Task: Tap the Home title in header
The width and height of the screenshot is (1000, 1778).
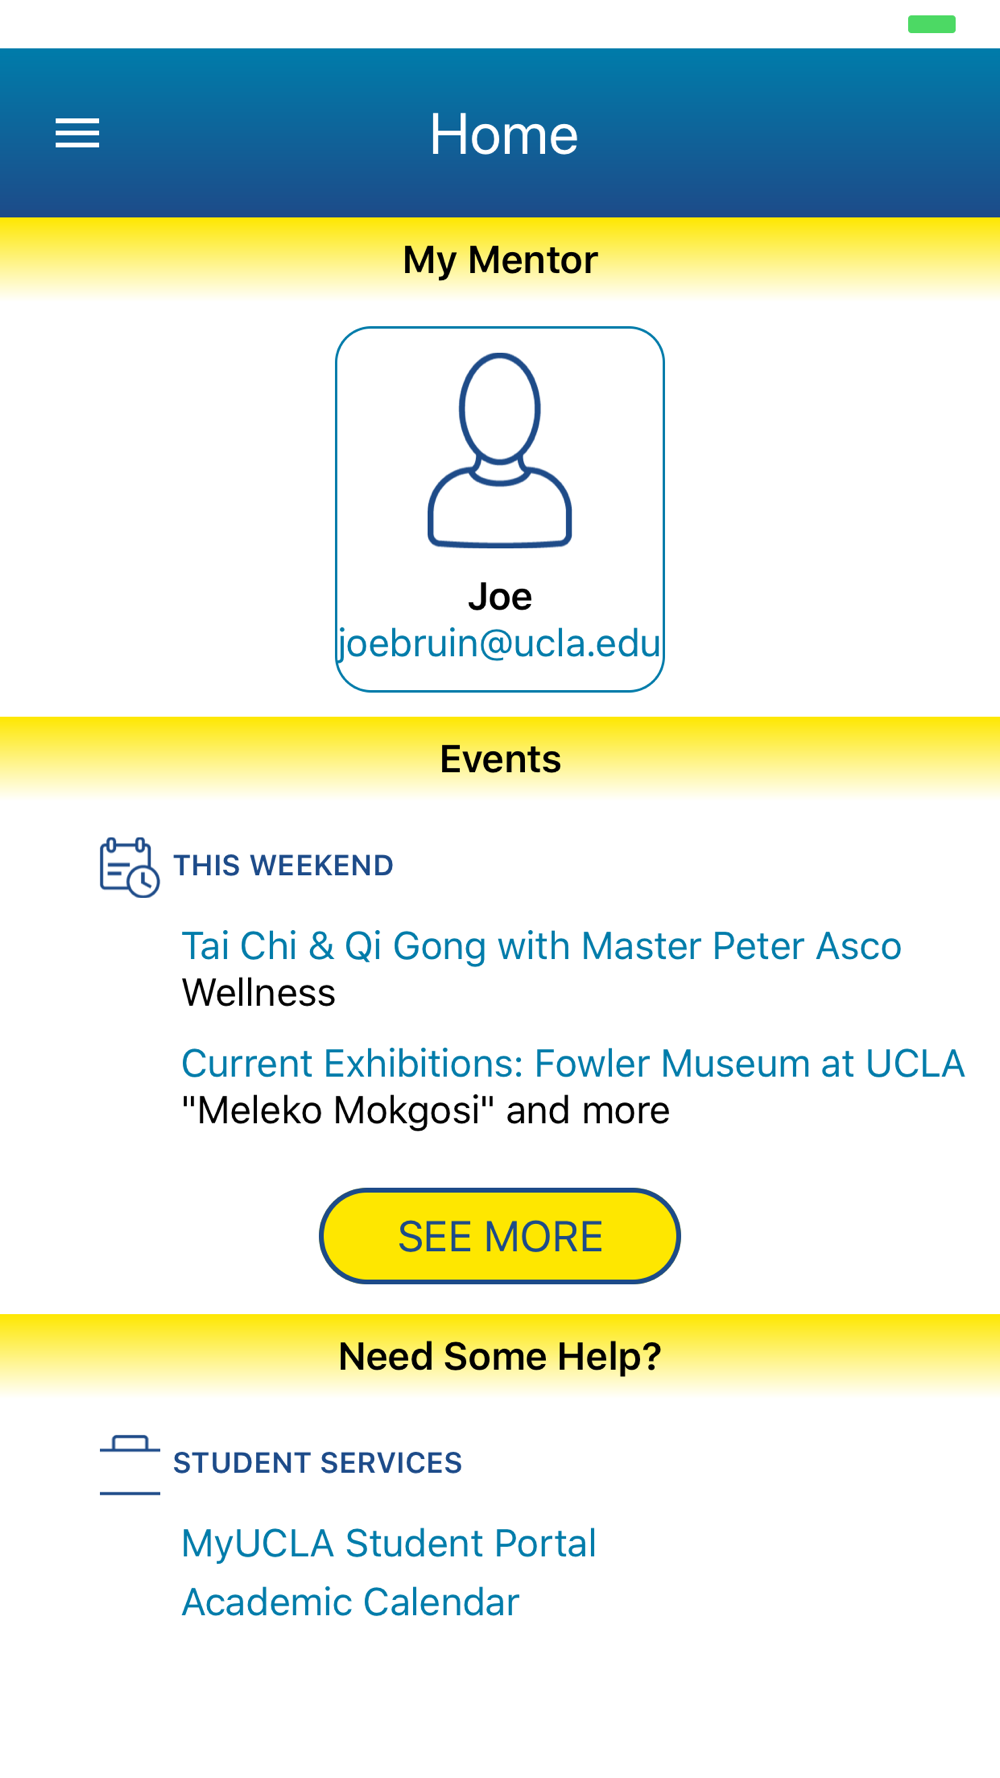Action: point(503,134)
